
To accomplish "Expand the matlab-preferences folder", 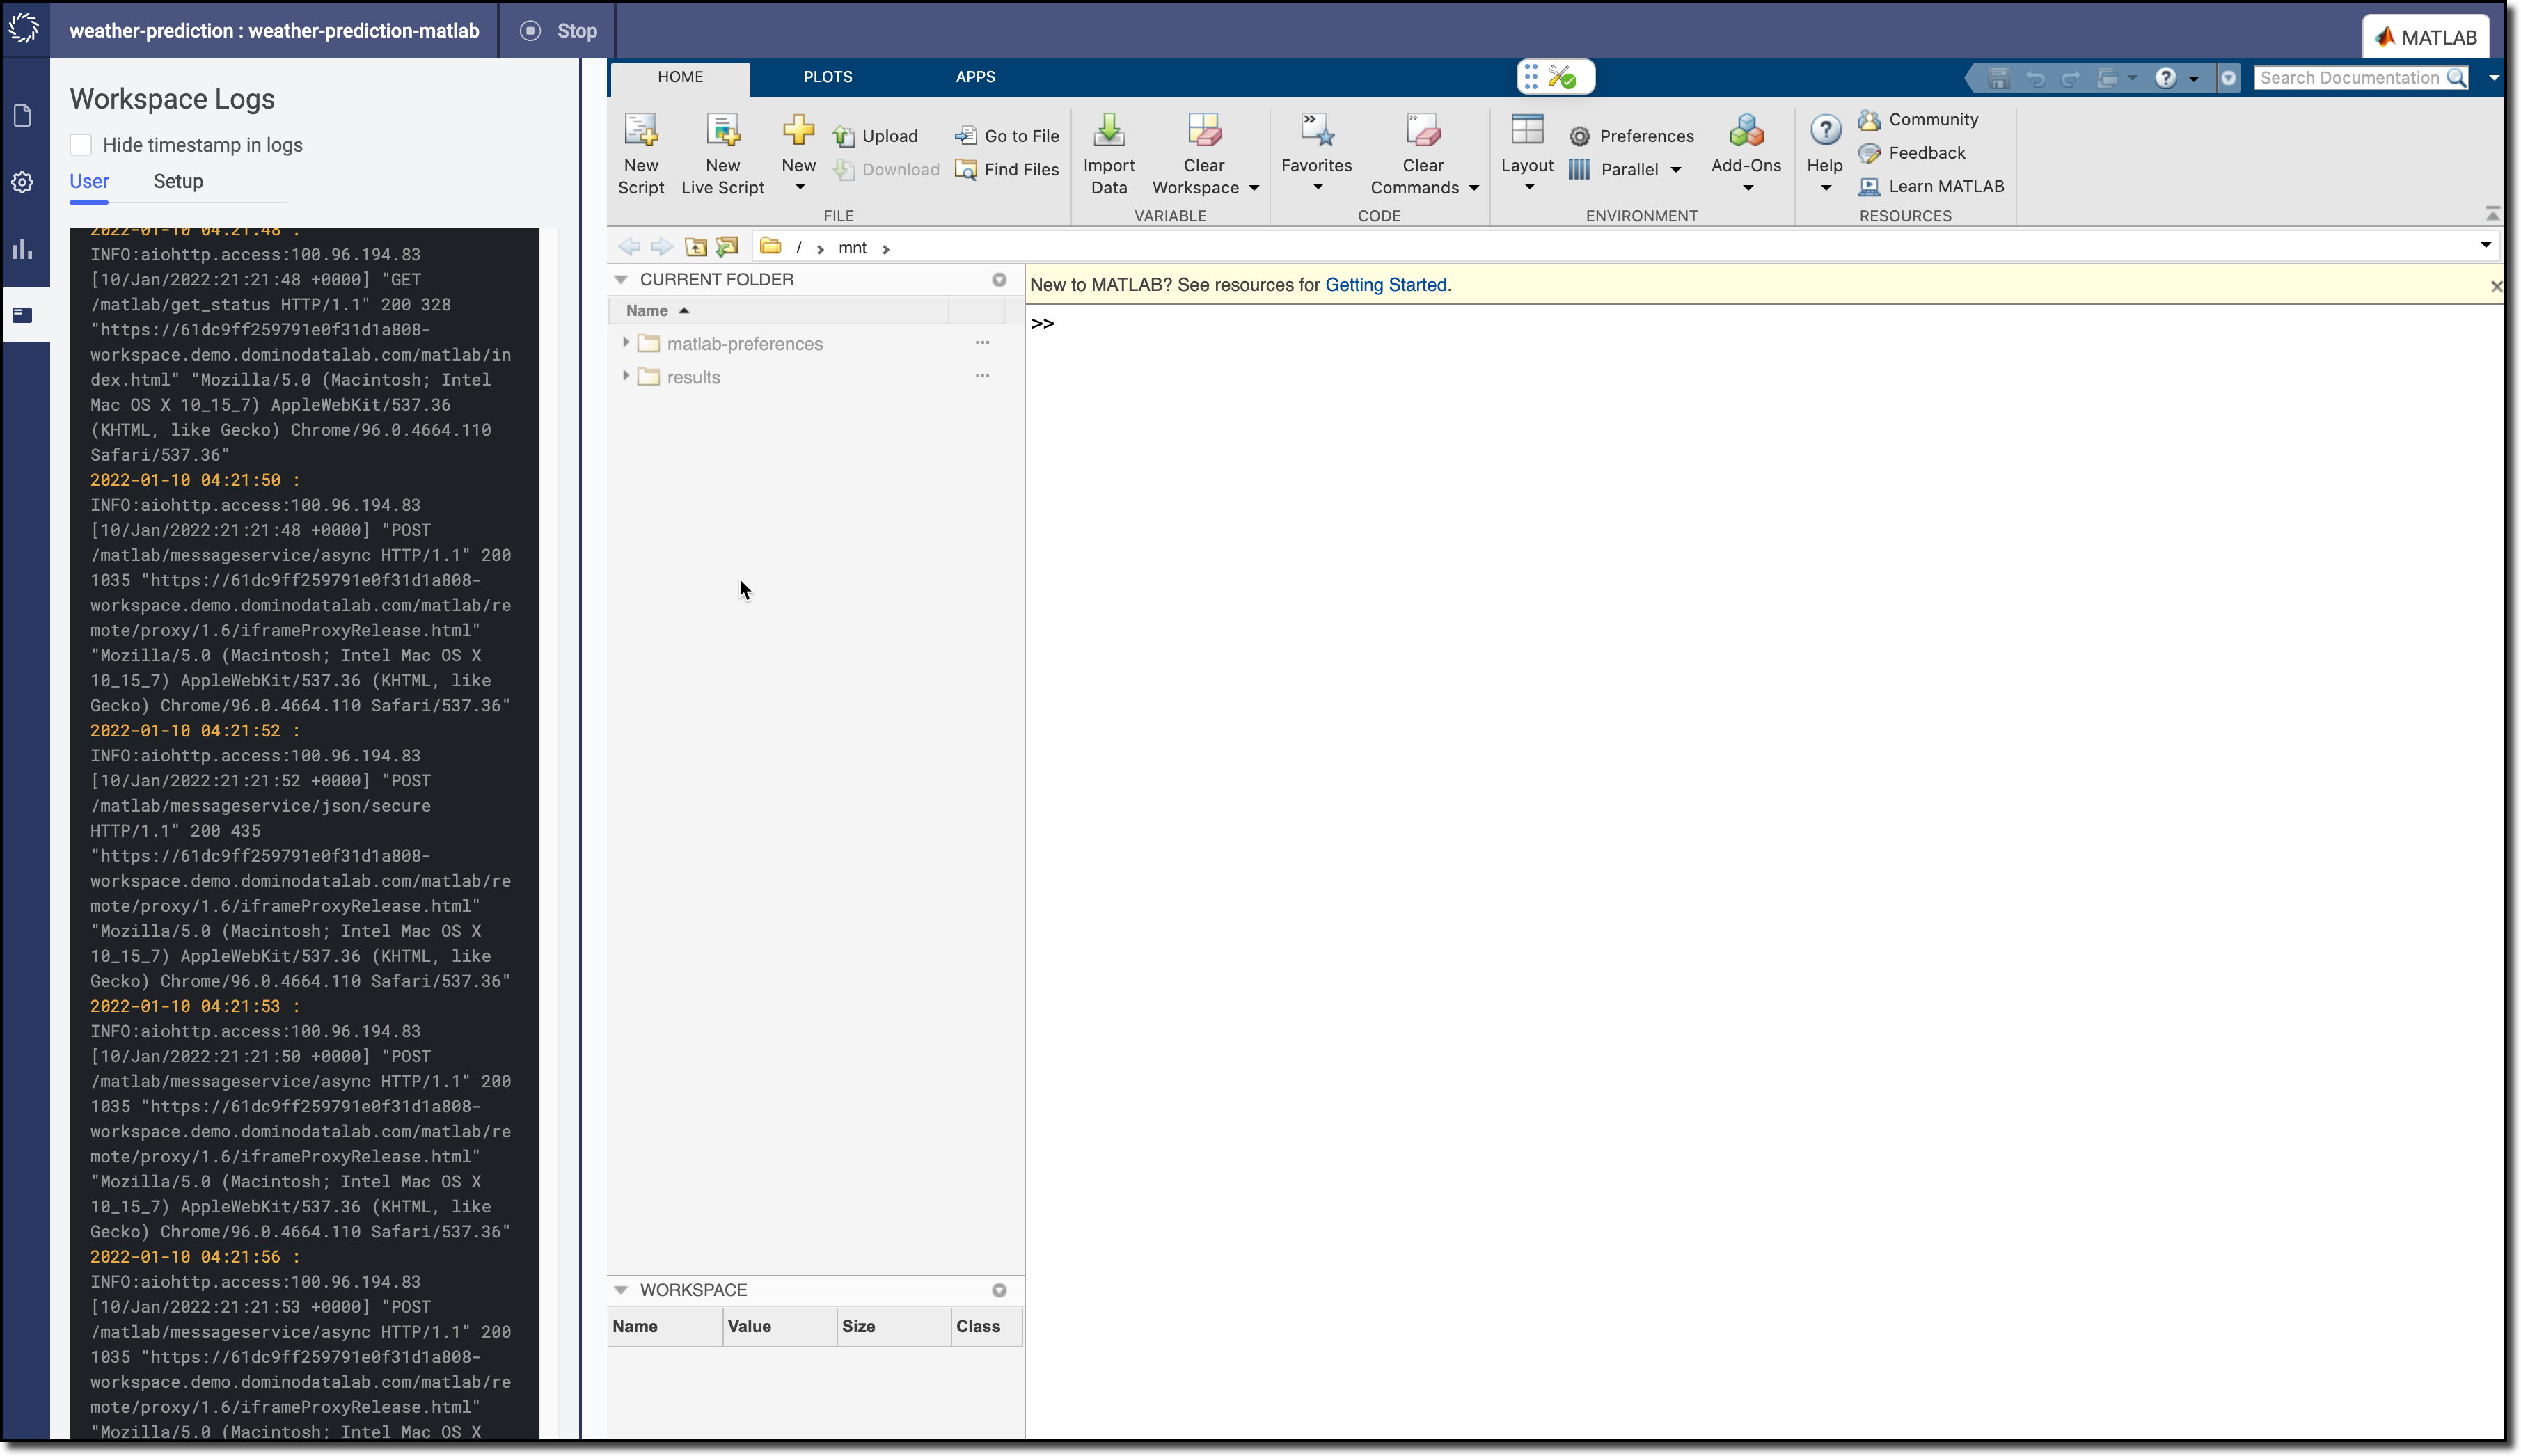I will tap(626, 343).
